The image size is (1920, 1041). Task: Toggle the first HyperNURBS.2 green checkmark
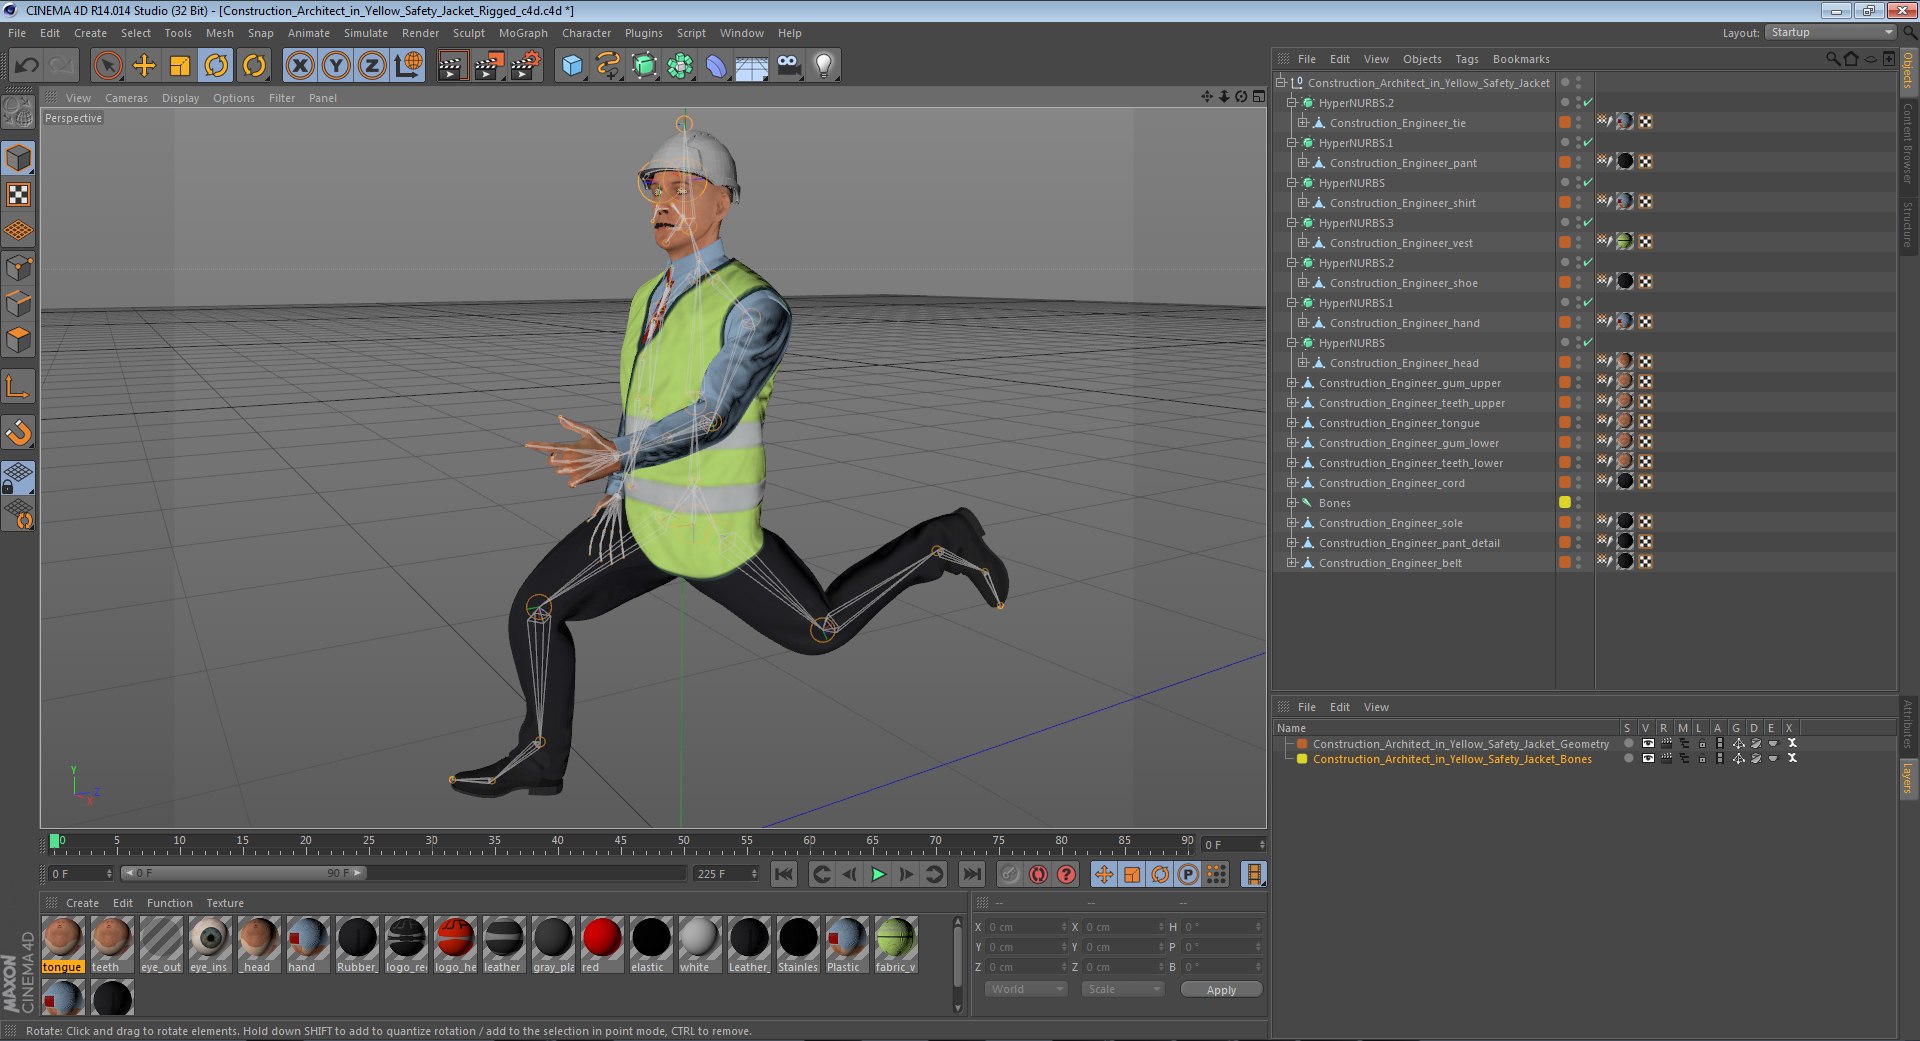pos(1587,102)
